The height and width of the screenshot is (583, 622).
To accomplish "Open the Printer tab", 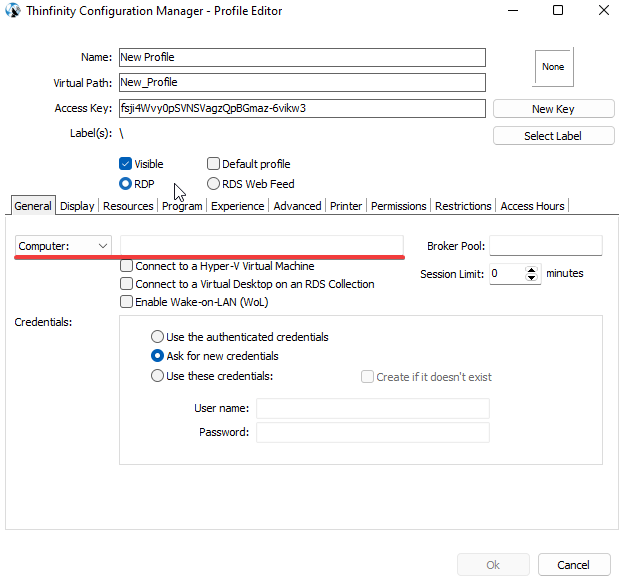I will [x=346, y=206].
